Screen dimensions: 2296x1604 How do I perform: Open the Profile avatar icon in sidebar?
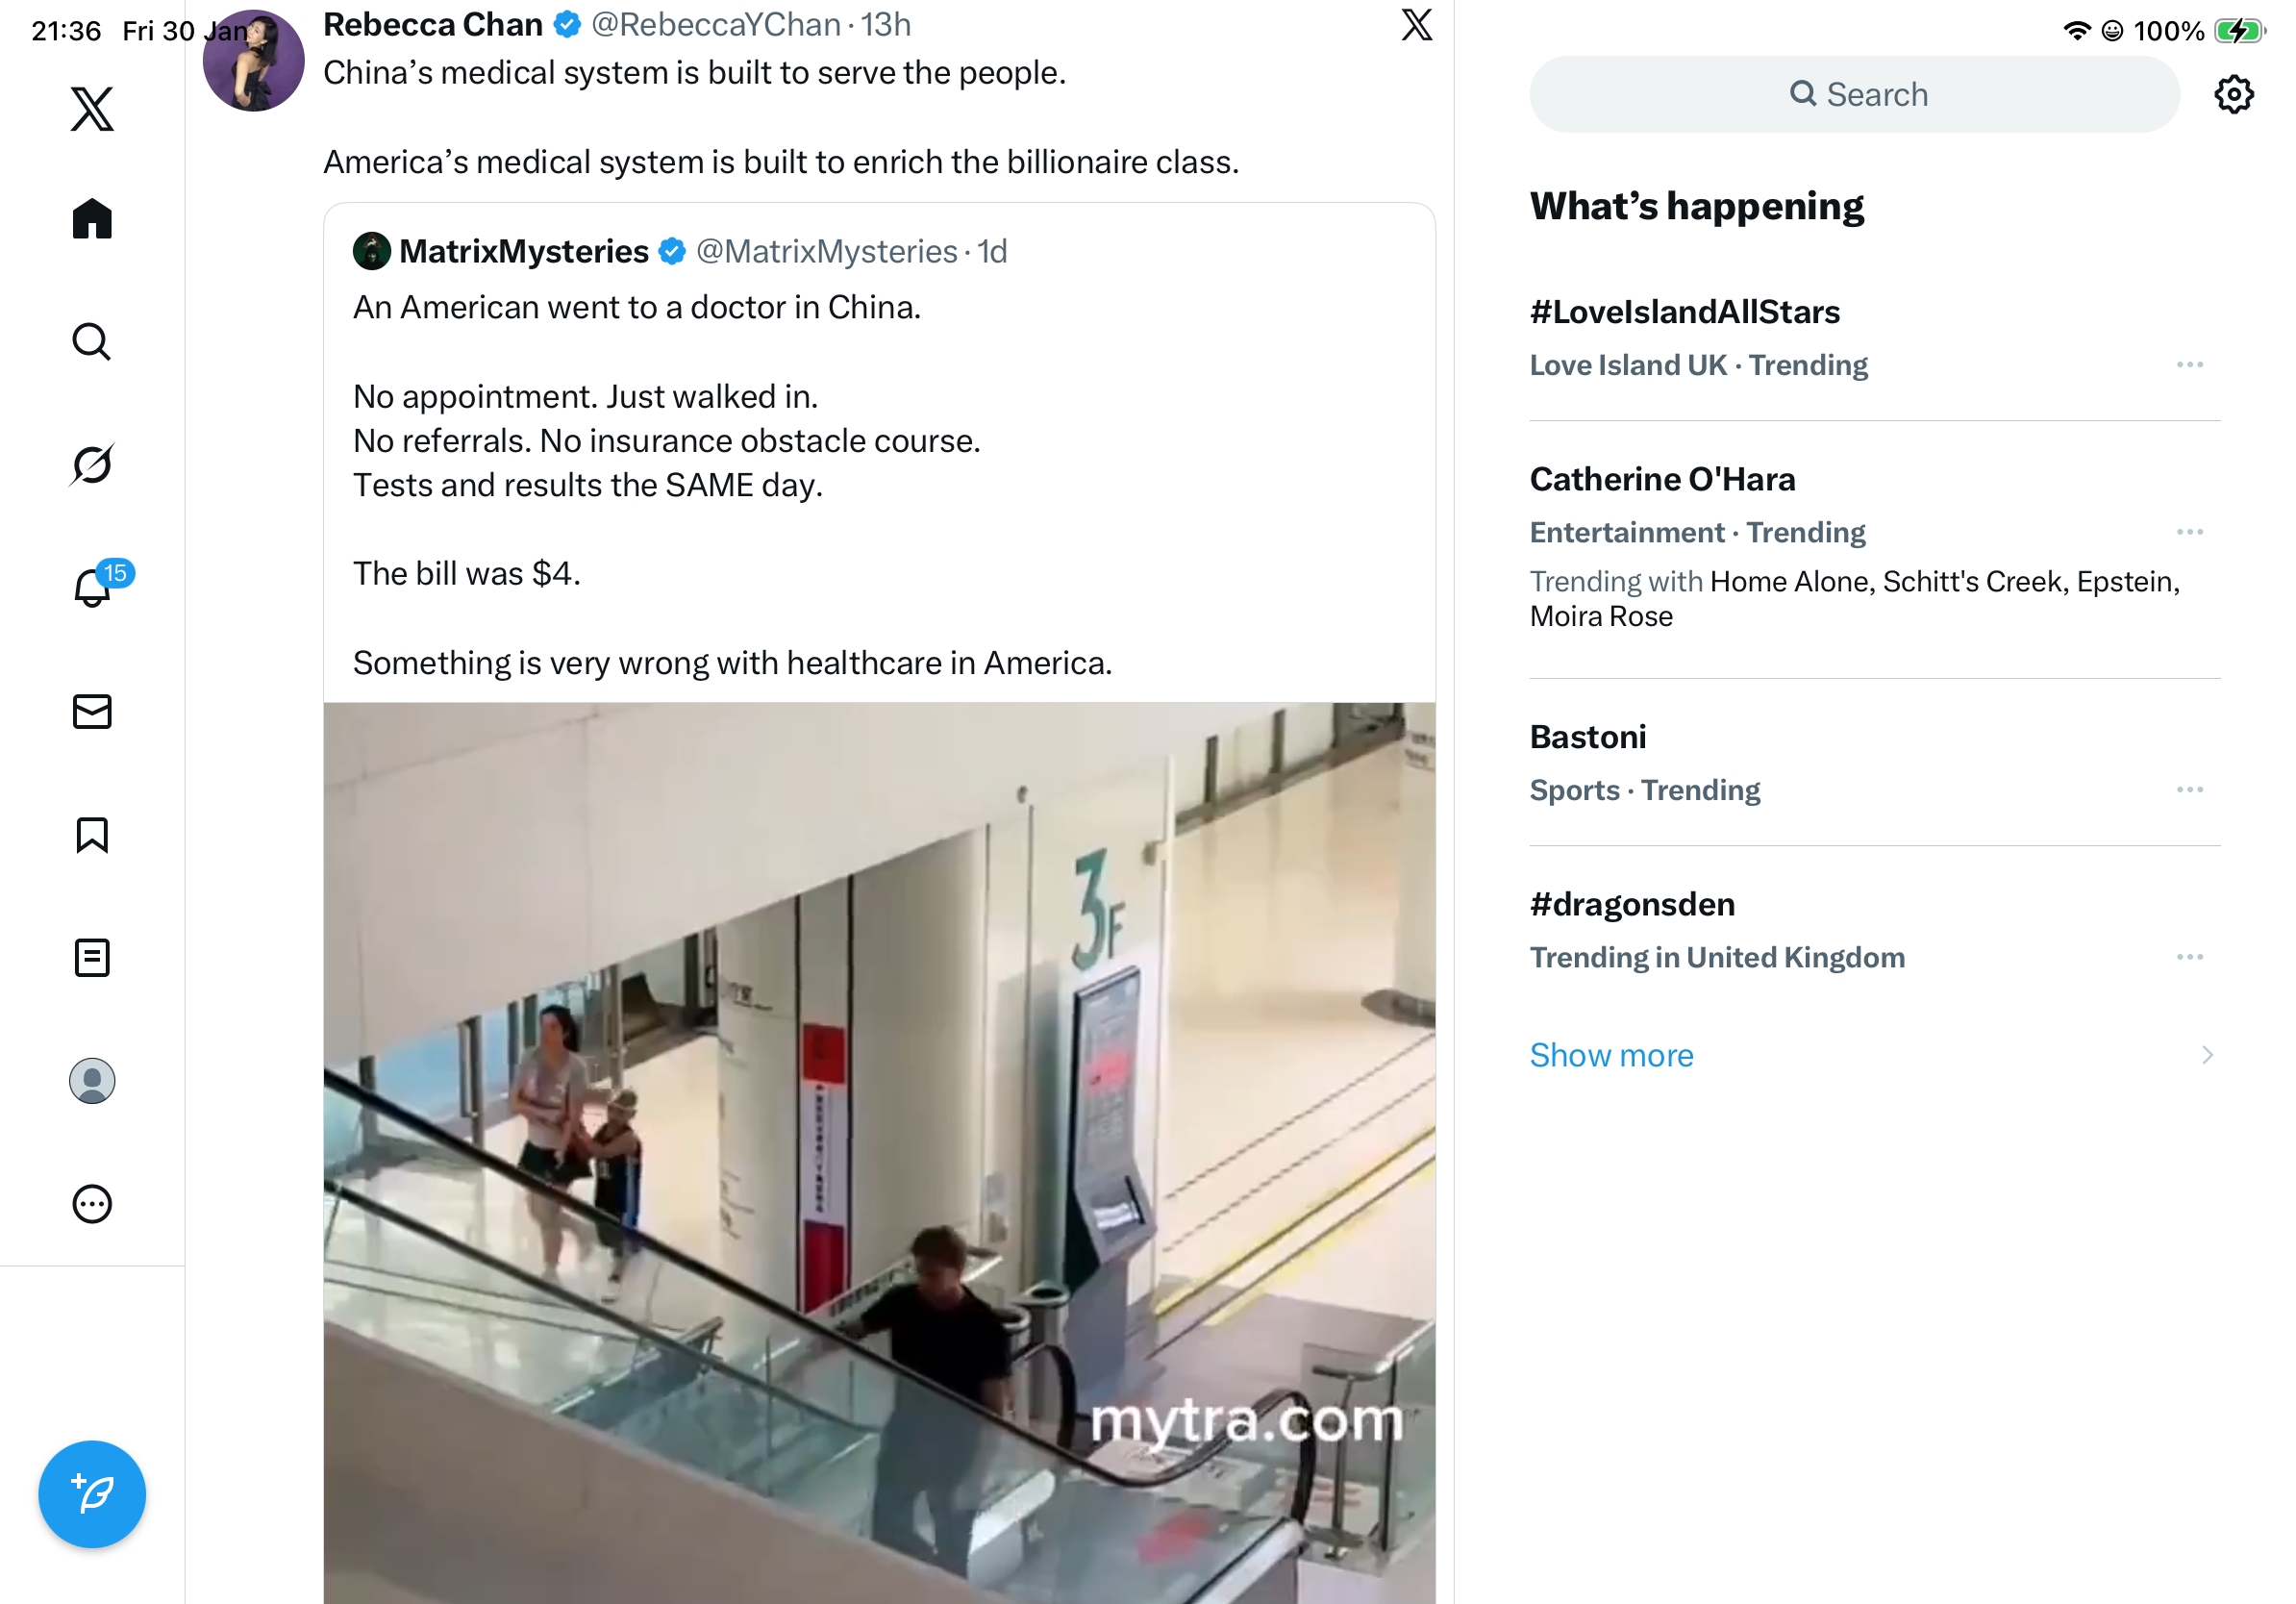[x=92, y=1080]
